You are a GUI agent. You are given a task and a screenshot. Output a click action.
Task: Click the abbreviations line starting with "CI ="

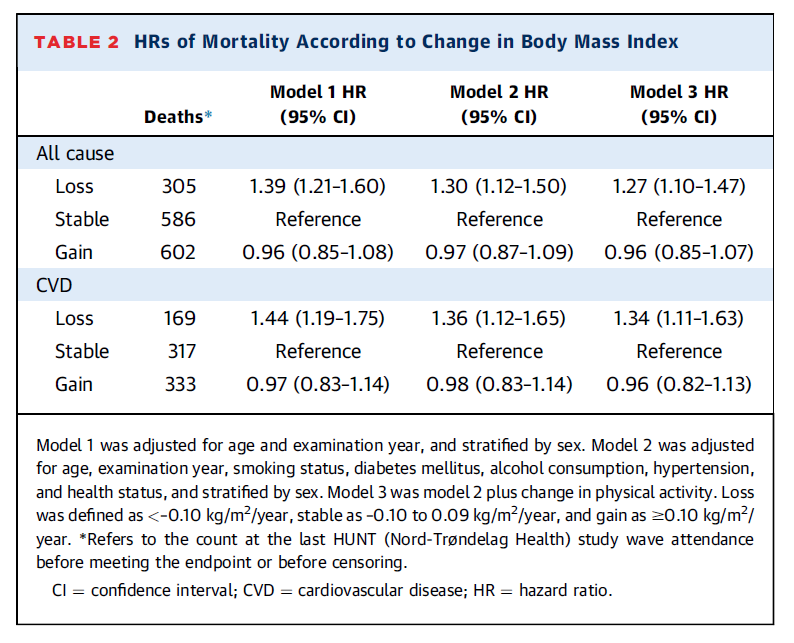pyautogui.click(x=331, y=590)
